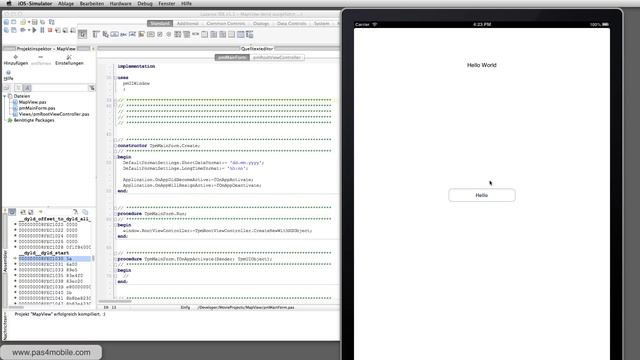Select the TLabel 'abc' palette component
Viewport: 640px width, 360px height.
coord(123,34)
